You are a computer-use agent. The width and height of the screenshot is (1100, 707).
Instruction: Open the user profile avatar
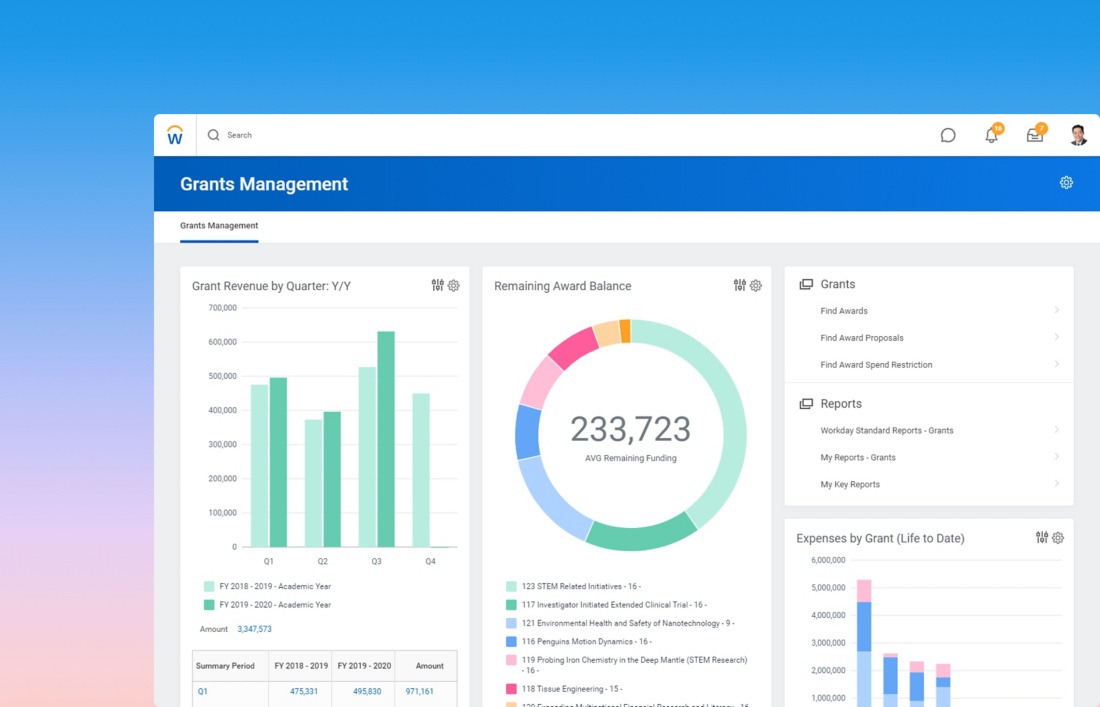click(x=1078, y=135)
